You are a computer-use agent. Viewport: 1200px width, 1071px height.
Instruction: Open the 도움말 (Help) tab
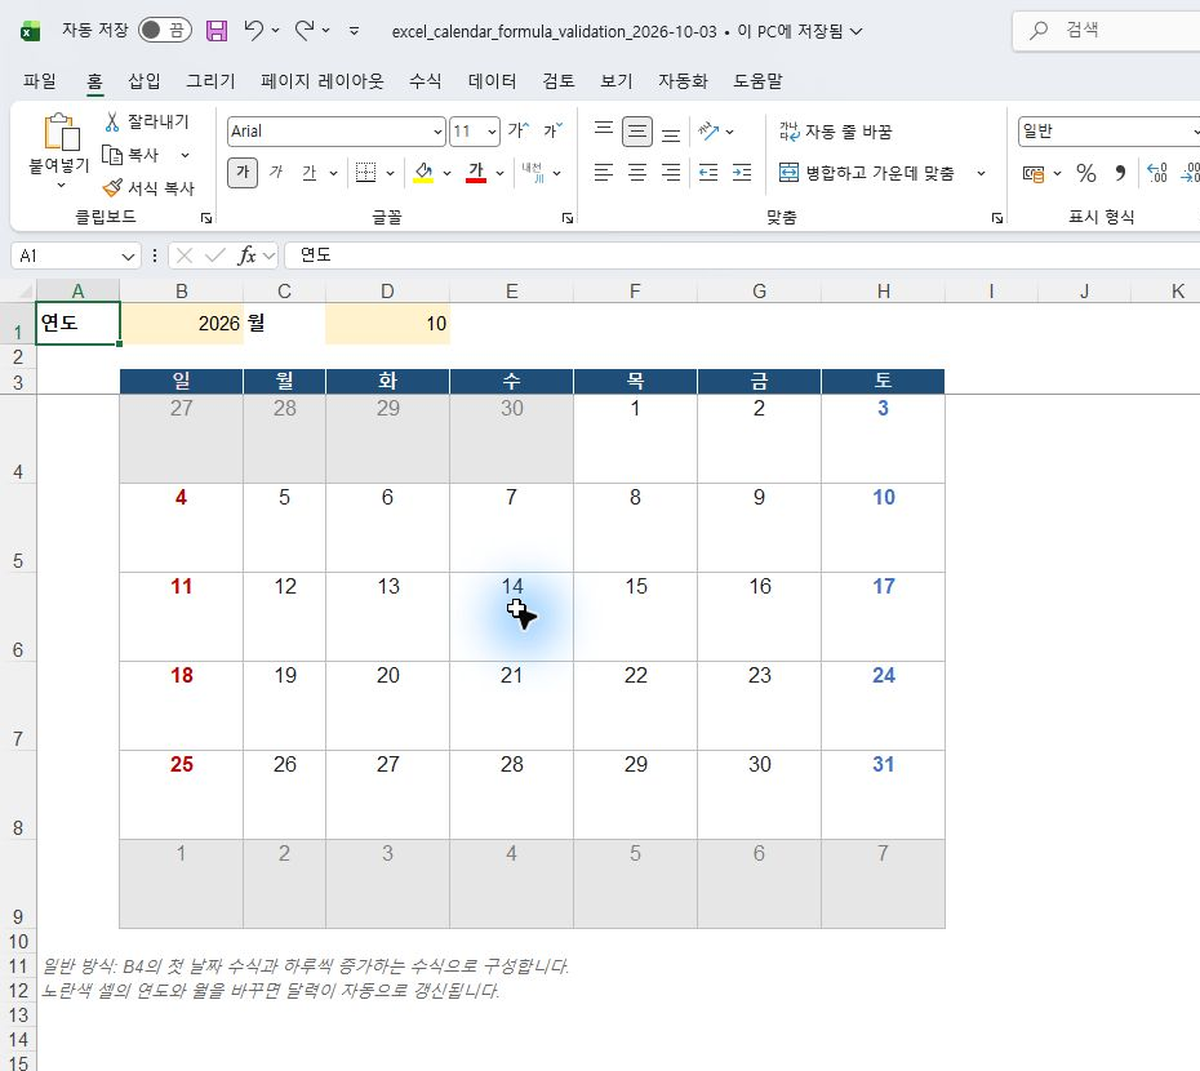tap(758, 81)
